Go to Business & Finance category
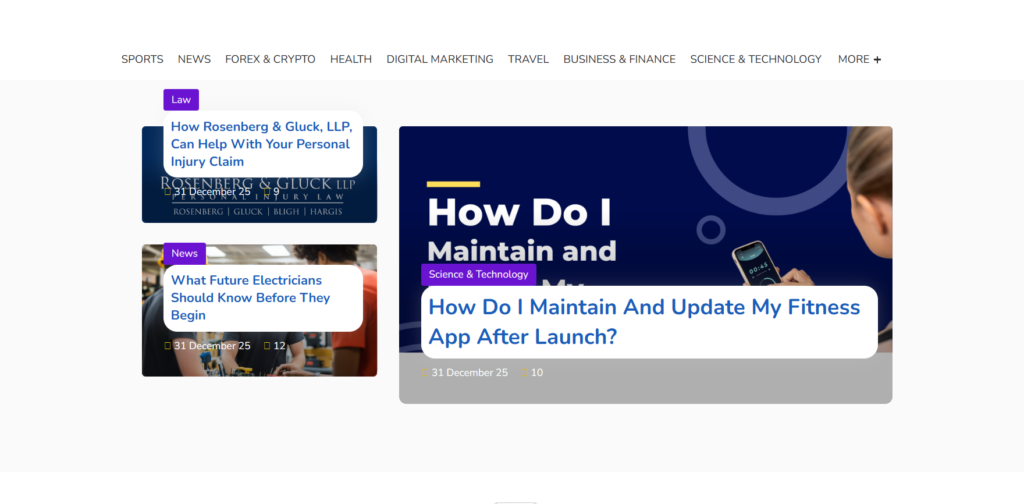 (x=619, y=59)
